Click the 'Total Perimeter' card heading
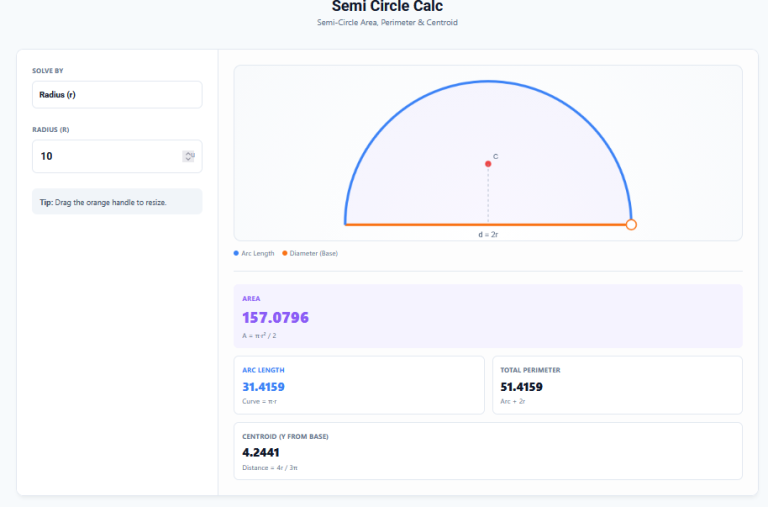 [x=530, y=370]
